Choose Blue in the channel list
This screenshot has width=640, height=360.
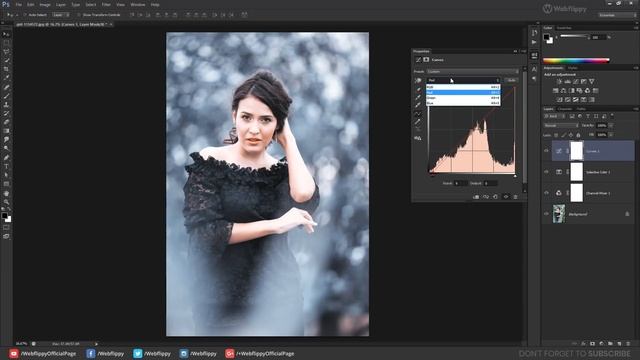(463, 103)
